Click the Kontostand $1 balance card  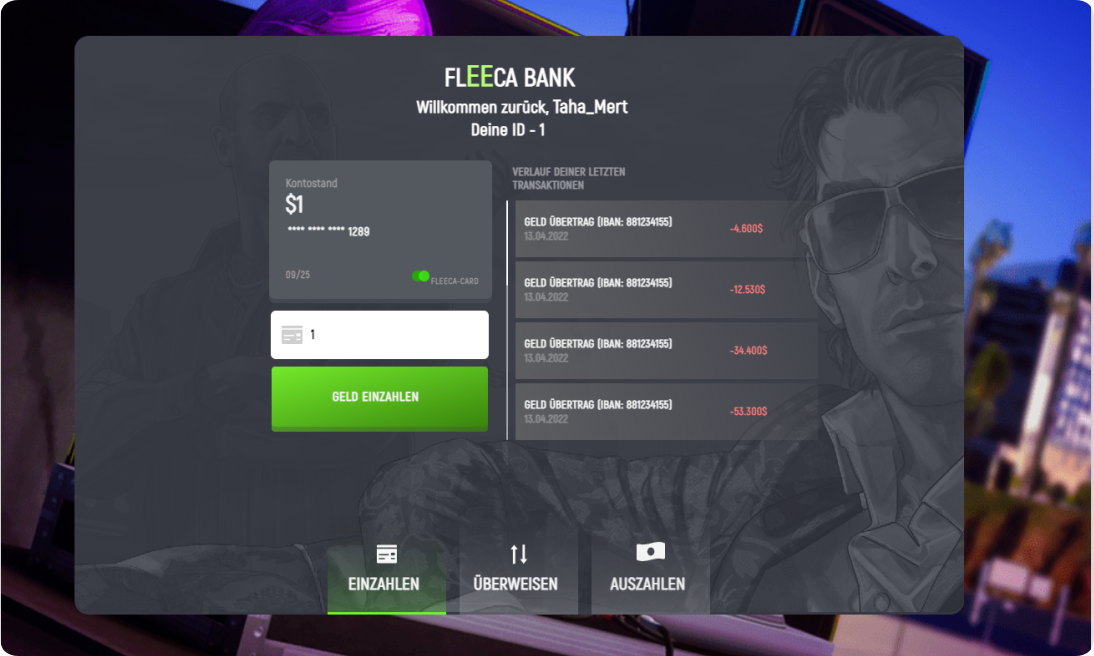click(381, 230)
